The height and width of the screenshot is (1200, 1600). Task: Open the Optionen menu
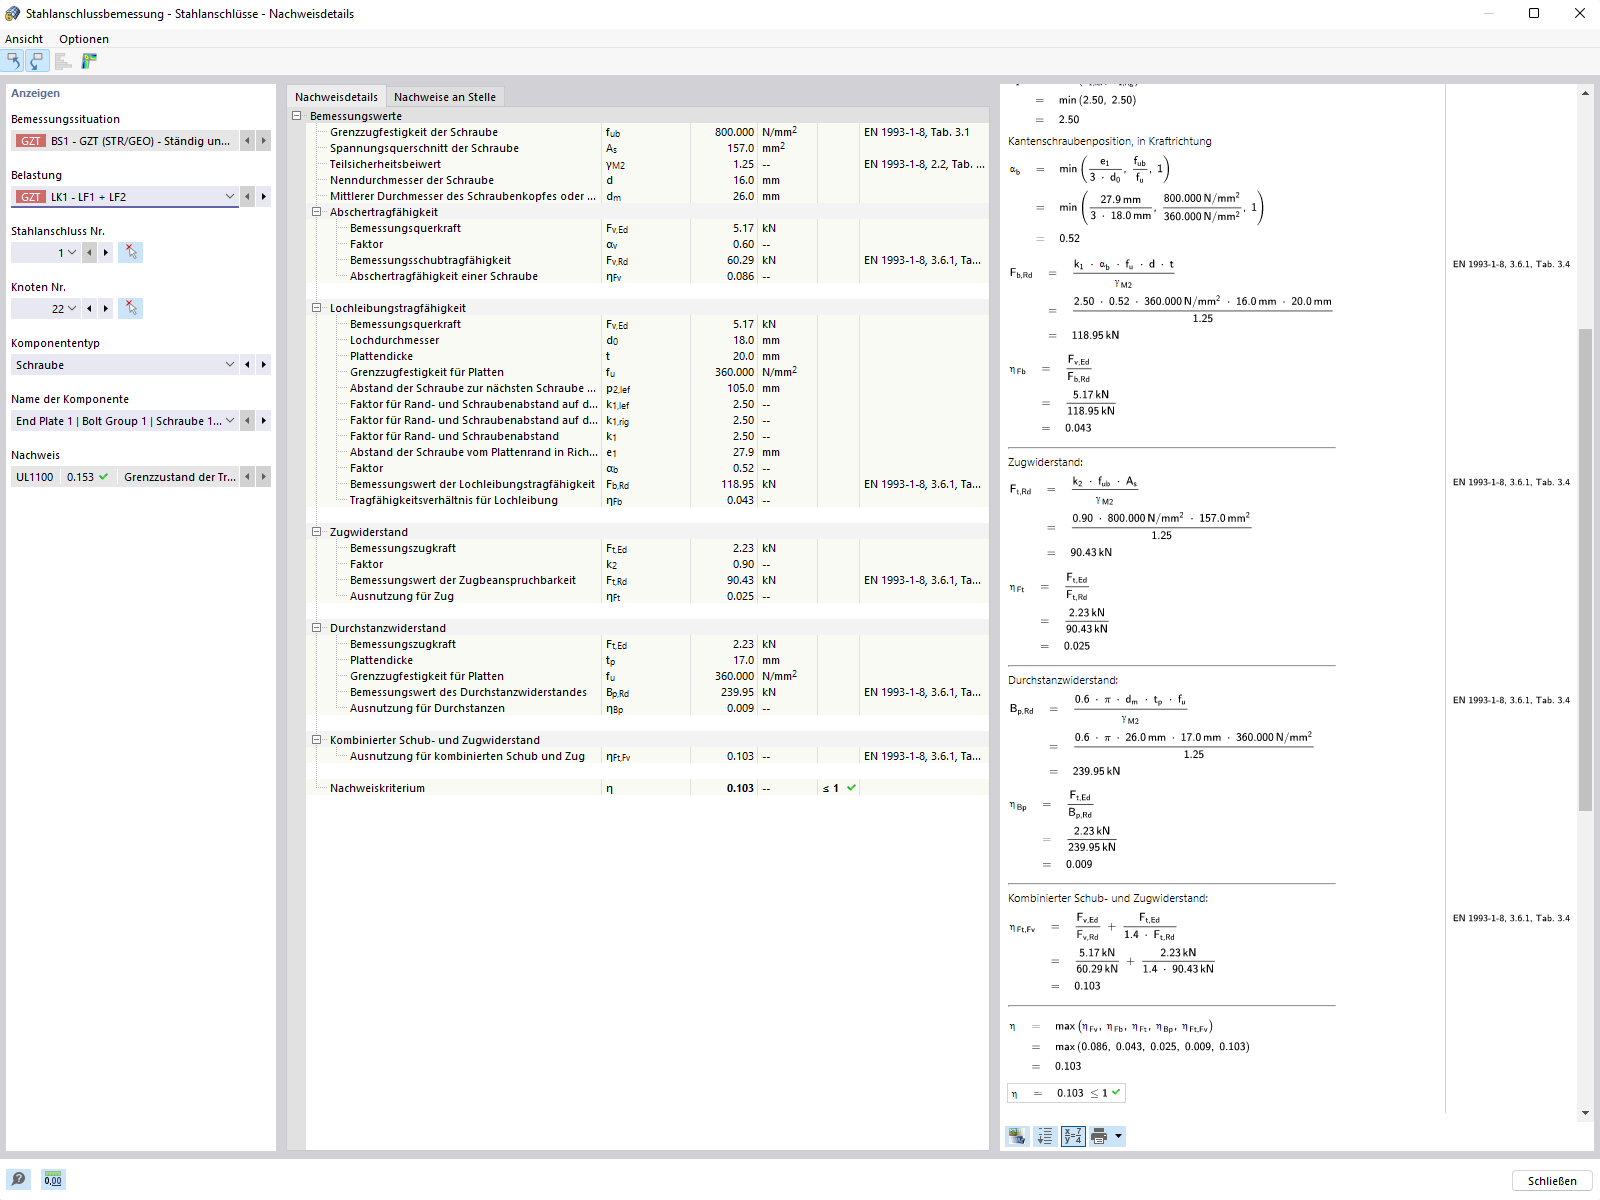pos(84,39)
